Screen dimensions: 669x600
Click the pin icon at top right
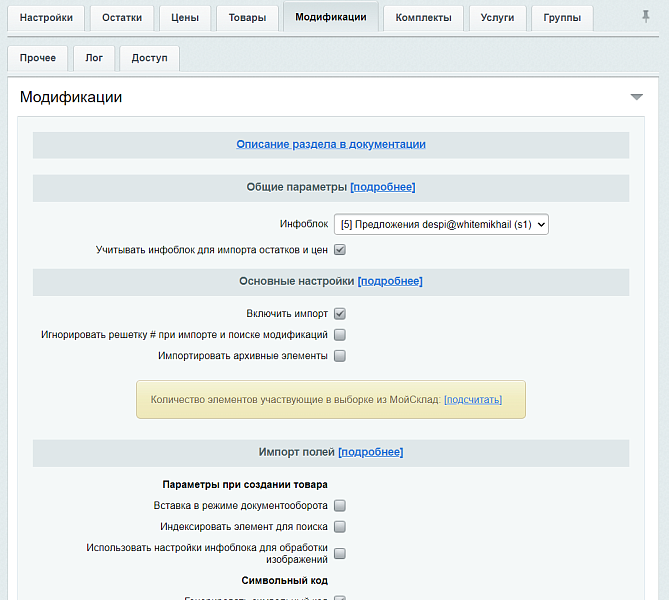[x=645, y=17]
